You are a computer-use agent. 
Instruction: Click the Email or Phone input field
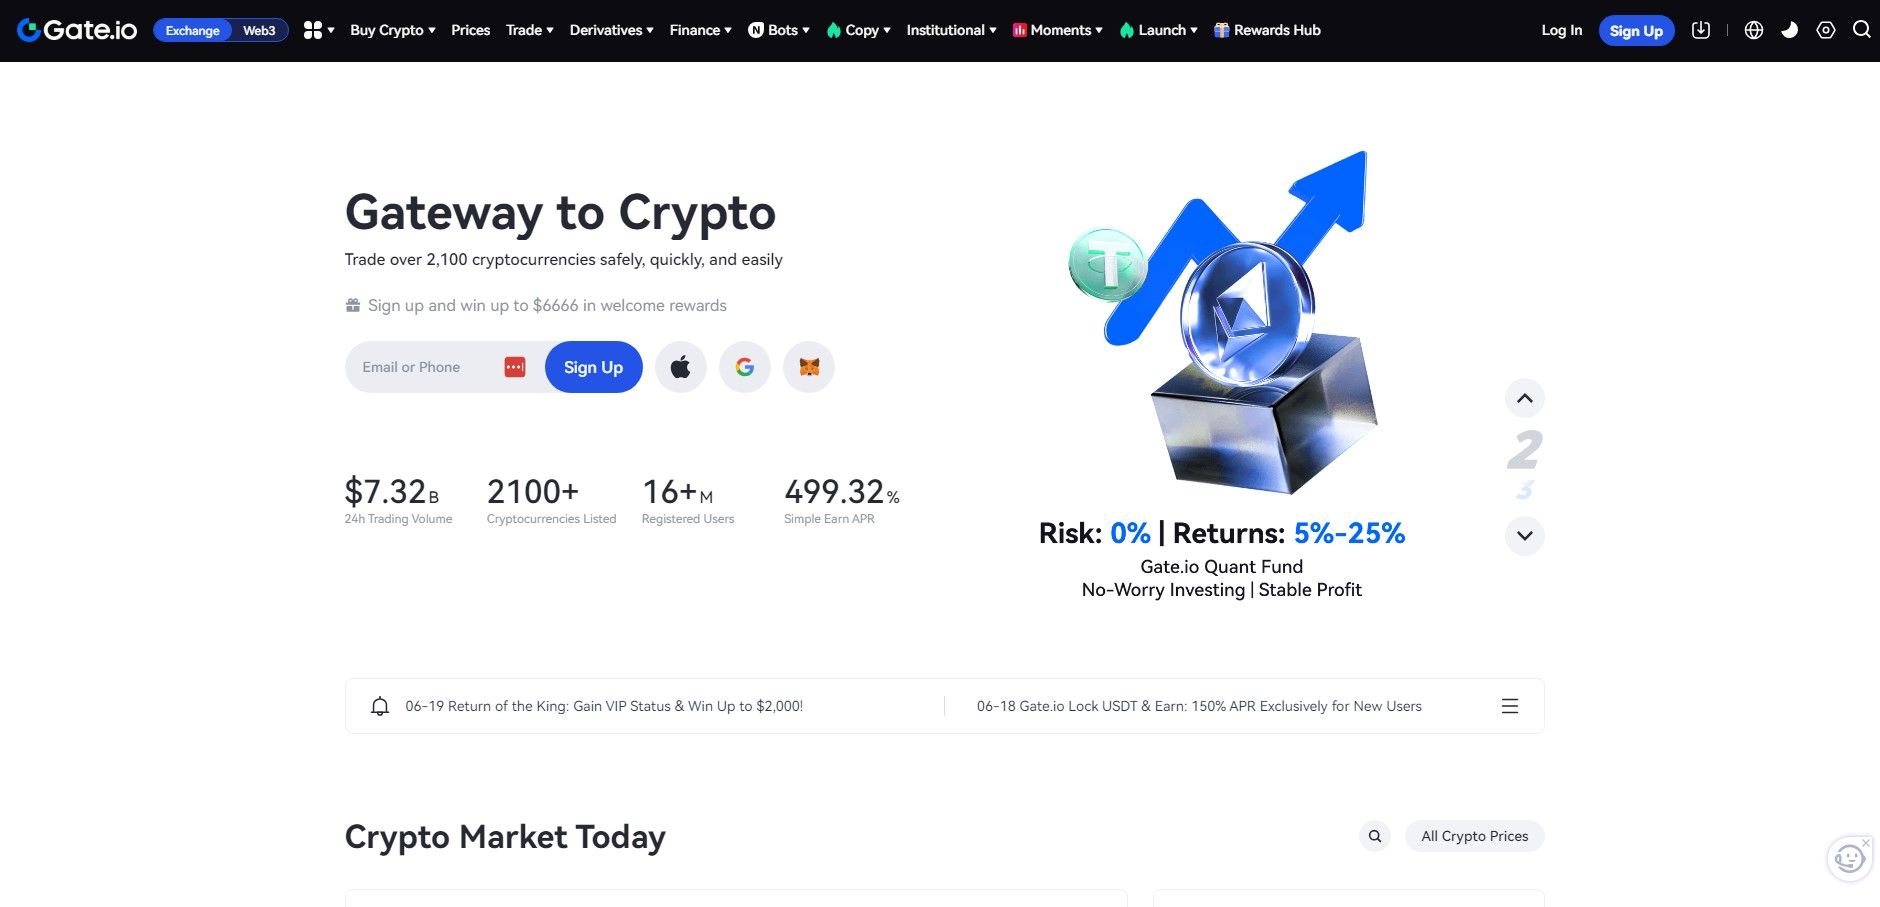(430, 367)
